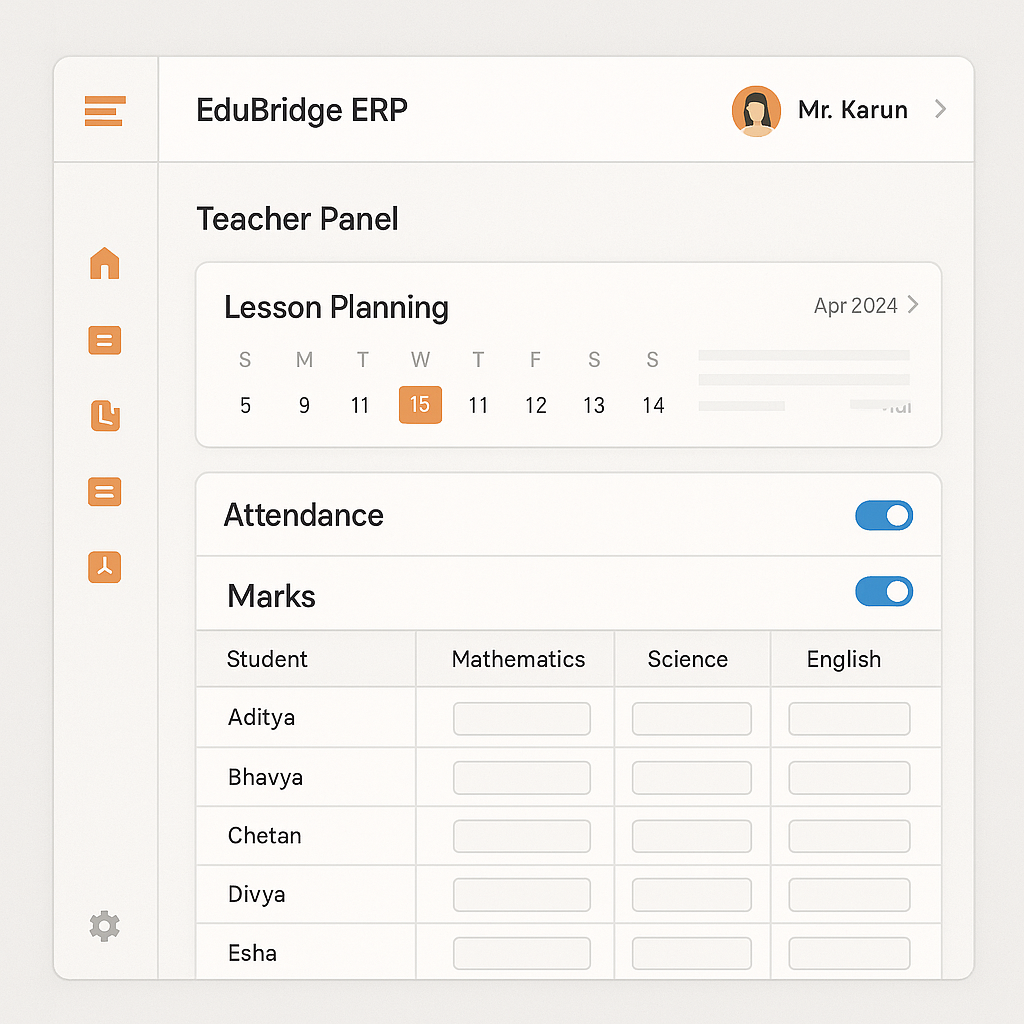Expand the chevron next to Mr. Karun
The height and width of the screenshot is (1024, 1024).
(940, 109)
